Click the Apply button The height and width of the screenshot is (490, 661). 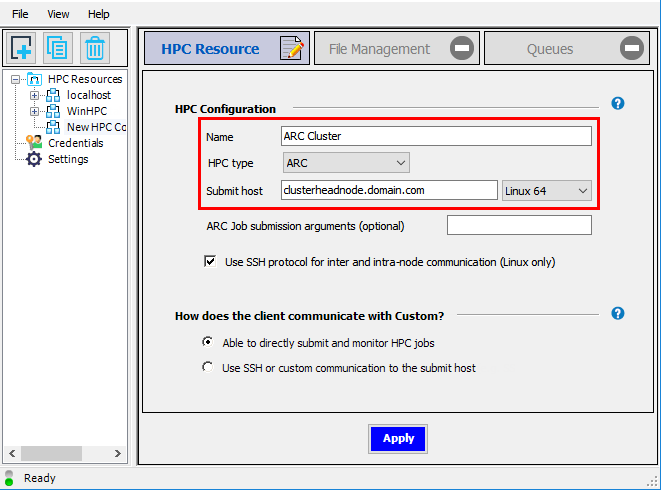click(x=398, y=438)
